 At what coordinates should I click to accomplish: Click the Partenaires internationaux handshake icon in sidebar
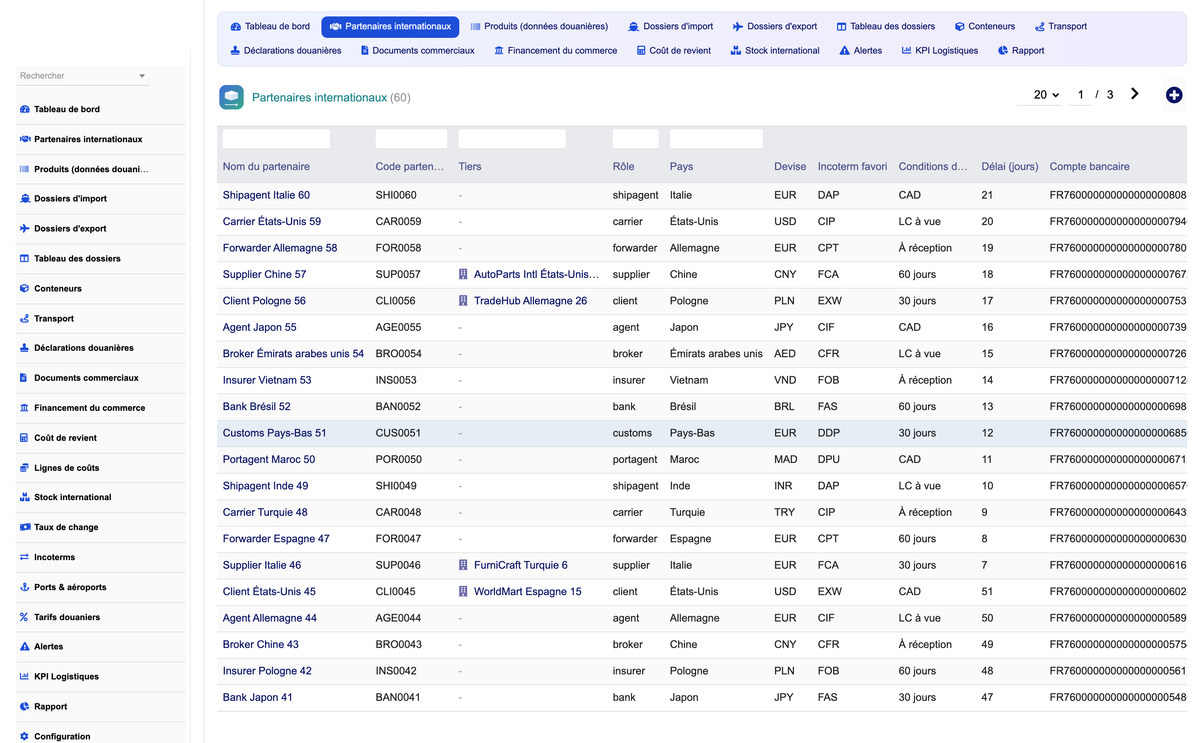[25, 139]
